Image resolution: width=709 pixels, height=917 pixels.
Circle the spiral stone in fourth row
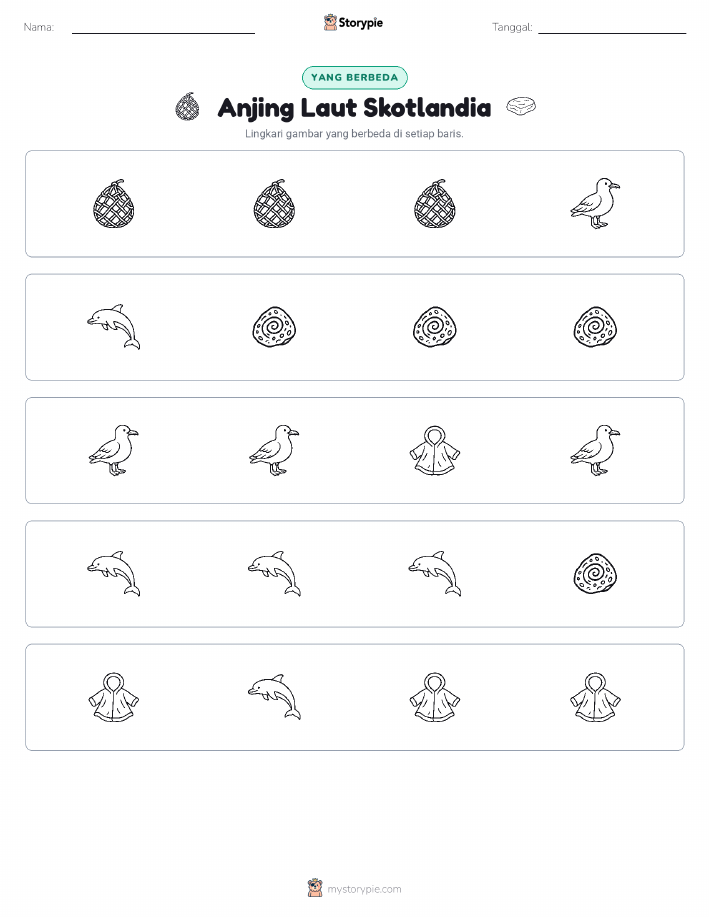595,574
